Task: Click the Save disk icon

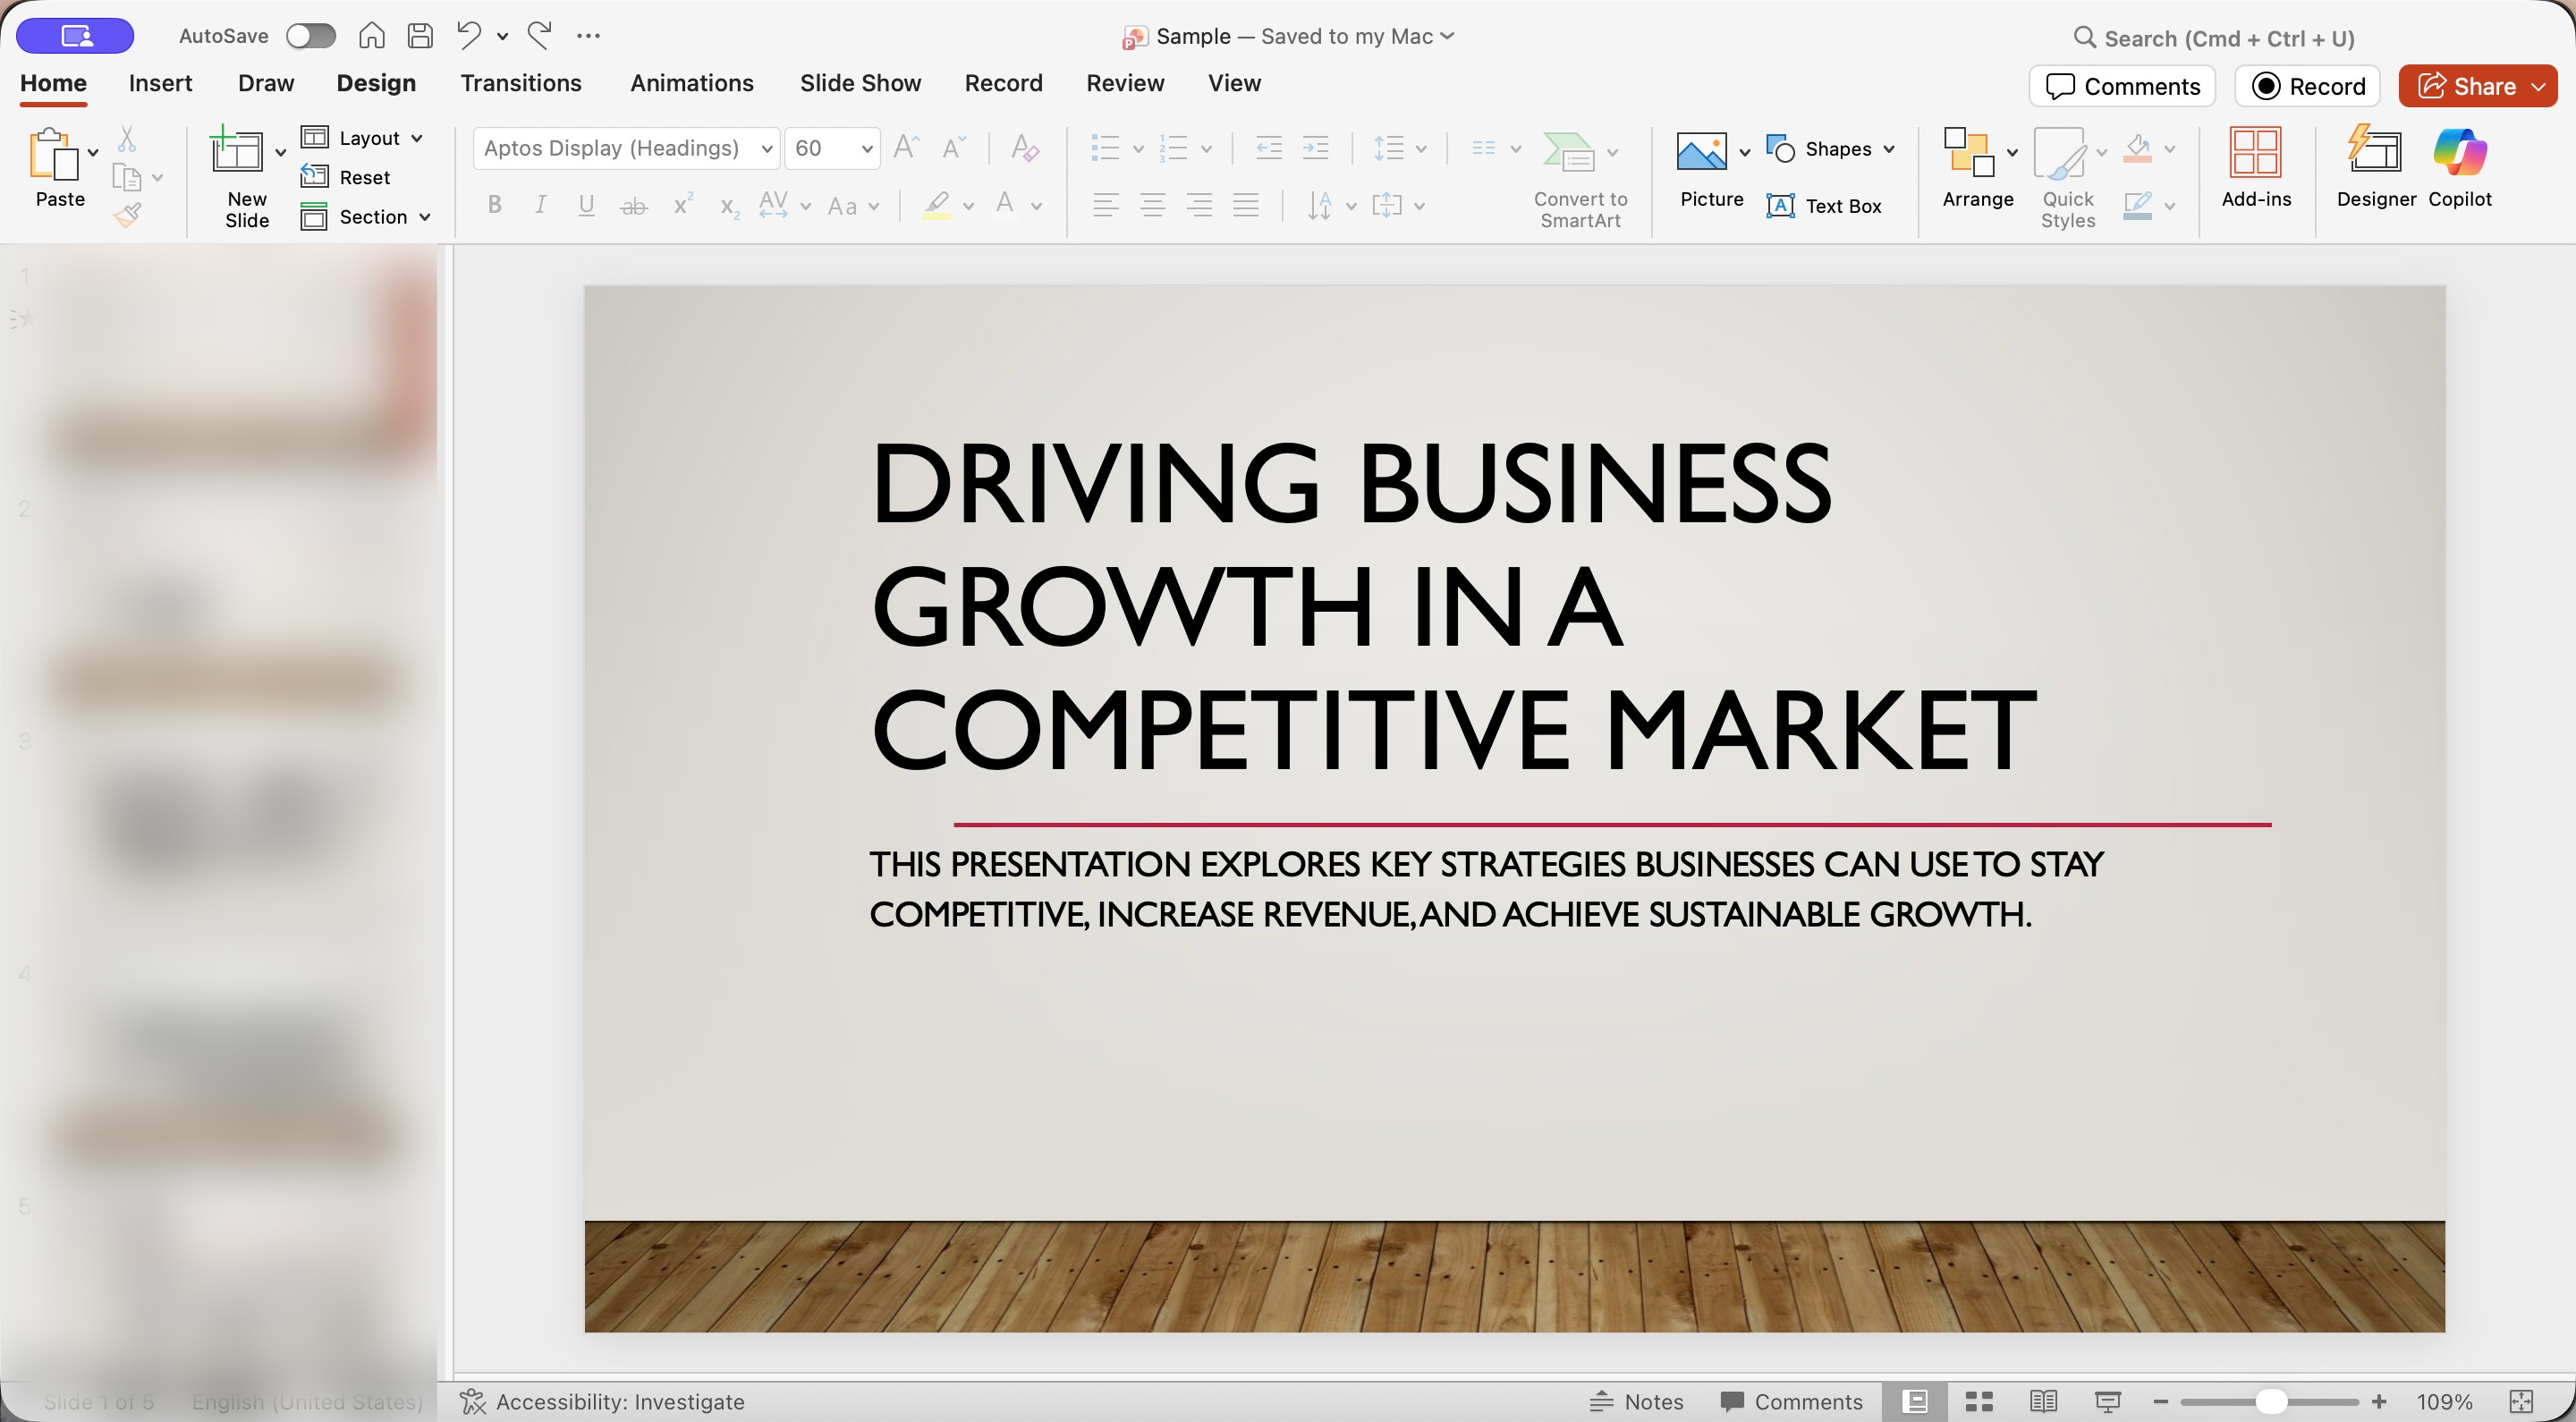Action: 420,36
